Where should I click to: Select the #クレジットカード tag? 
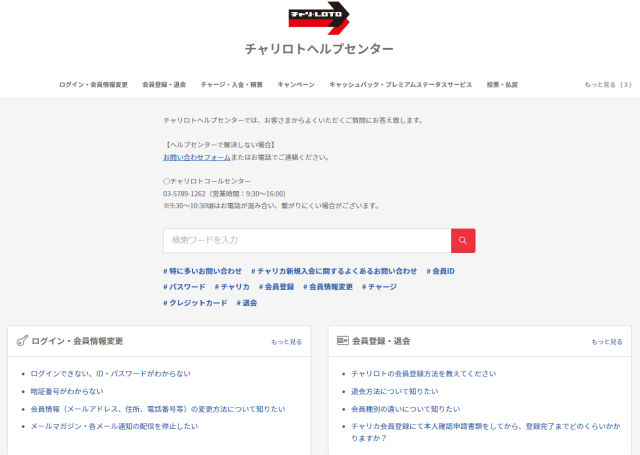tap(195, 303)
